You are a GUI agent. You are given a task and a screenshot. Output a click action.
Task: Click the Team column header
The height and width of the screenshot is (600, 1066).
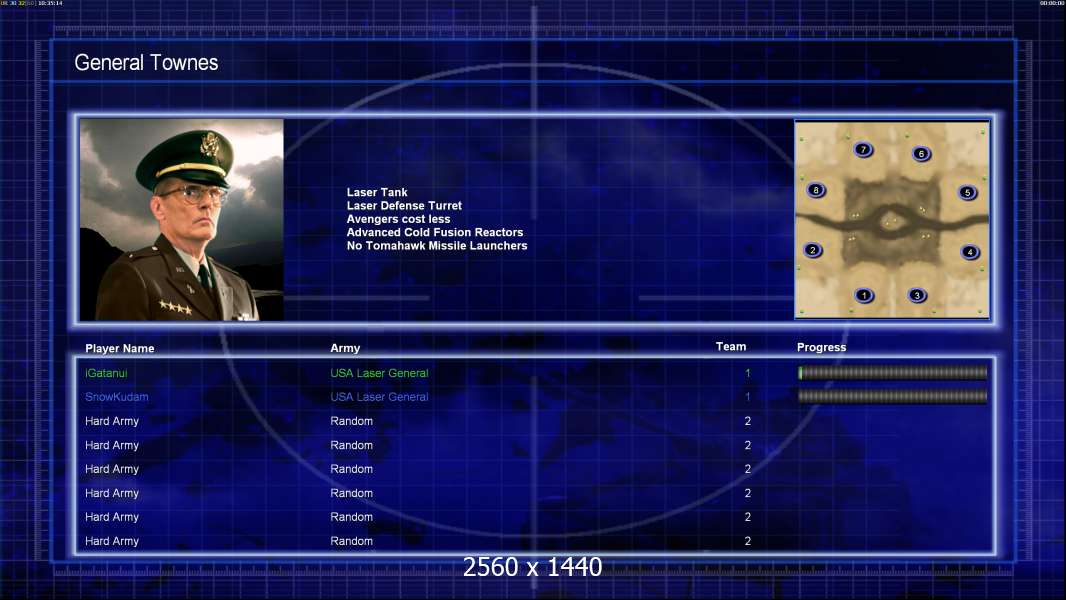coord(731,347)
